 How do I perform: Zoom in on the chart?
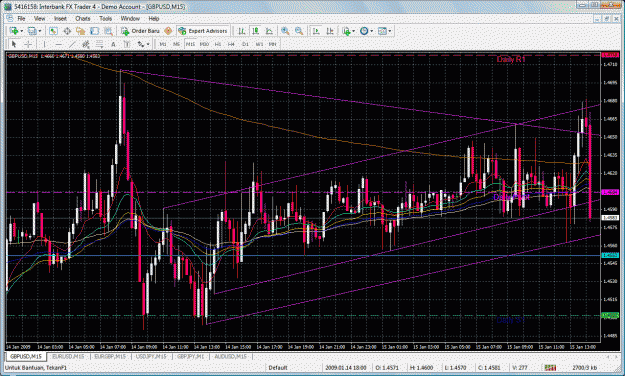point(285,31)
